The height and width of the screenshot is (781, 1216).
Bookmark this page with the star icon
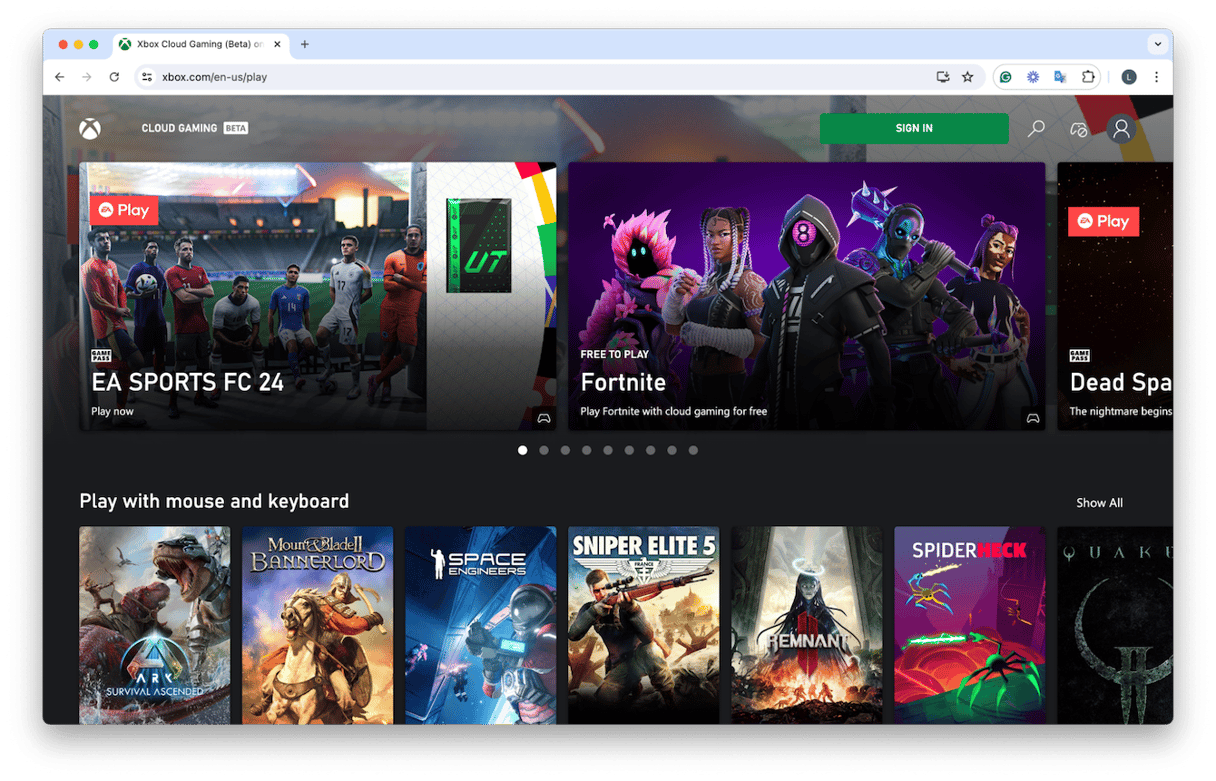(967, 77)
